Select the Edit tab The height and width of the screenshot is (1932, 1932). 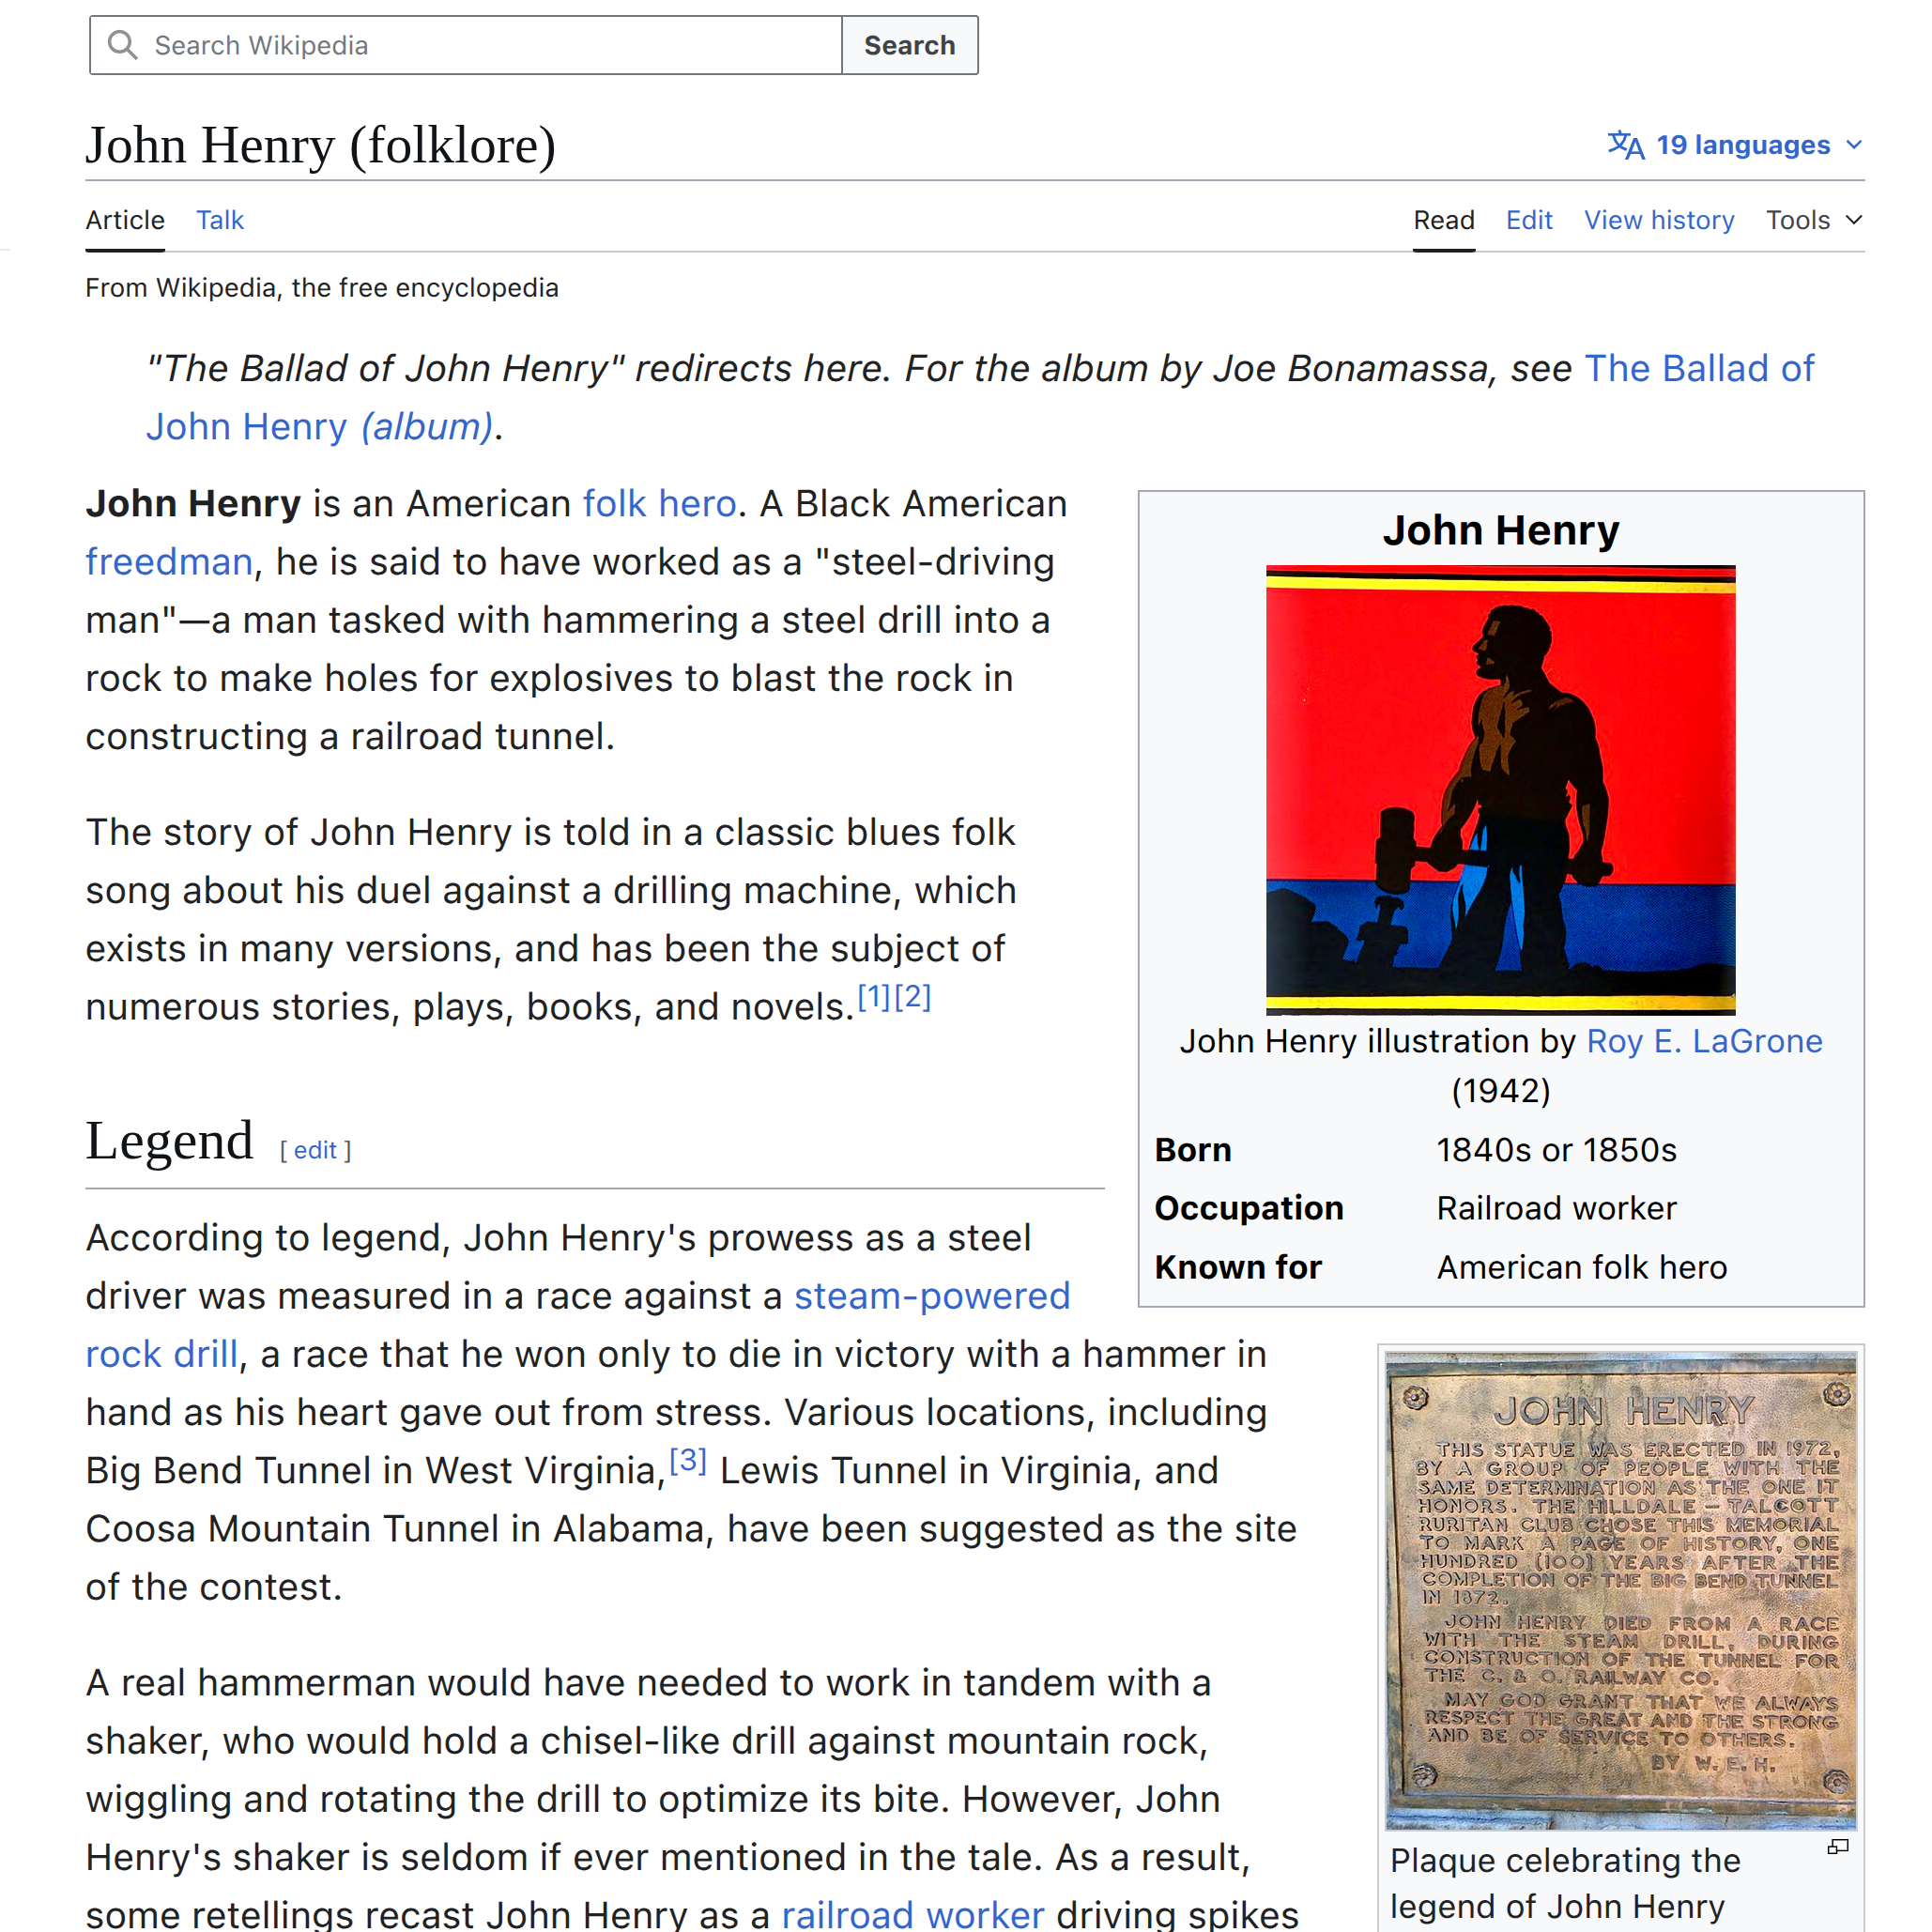tap(1528, 220)
